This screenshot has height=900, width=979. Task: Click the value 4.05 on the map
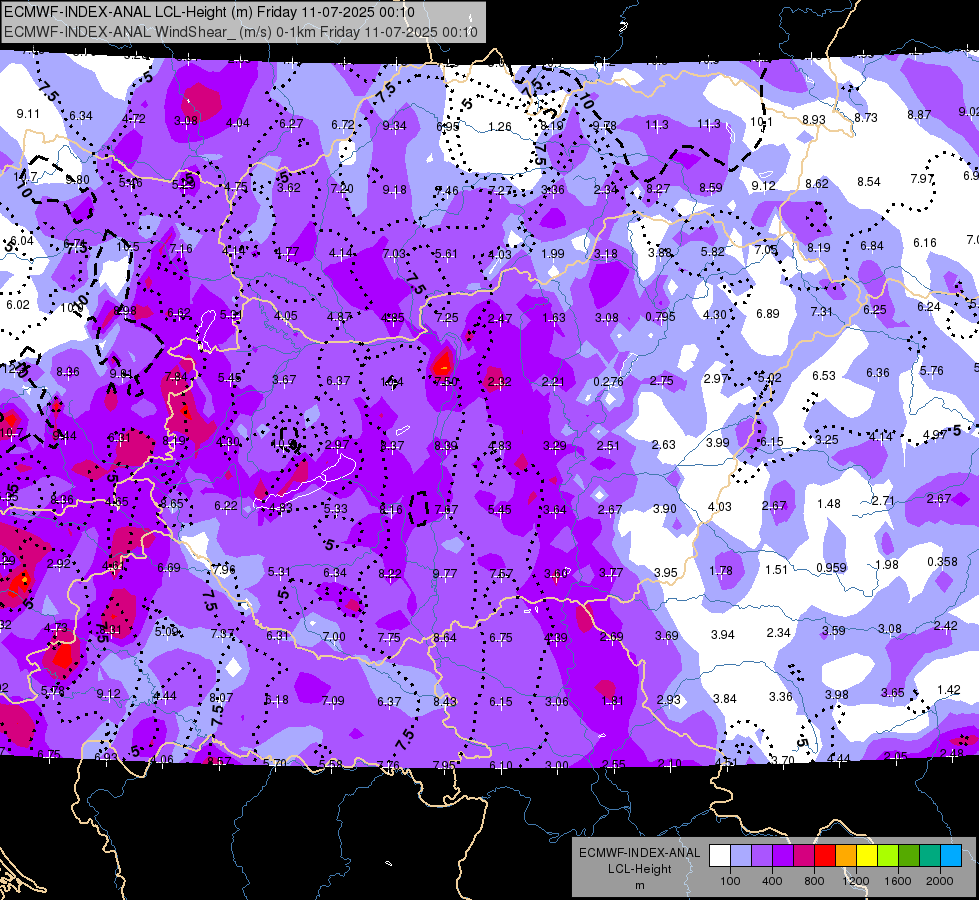point(285,316)
